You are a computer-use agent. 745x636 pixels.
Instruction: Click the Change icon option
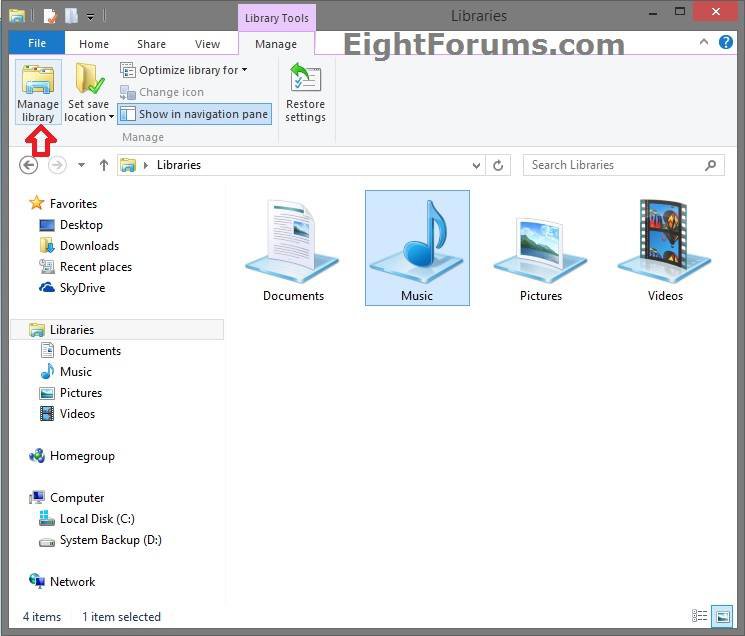162,92
